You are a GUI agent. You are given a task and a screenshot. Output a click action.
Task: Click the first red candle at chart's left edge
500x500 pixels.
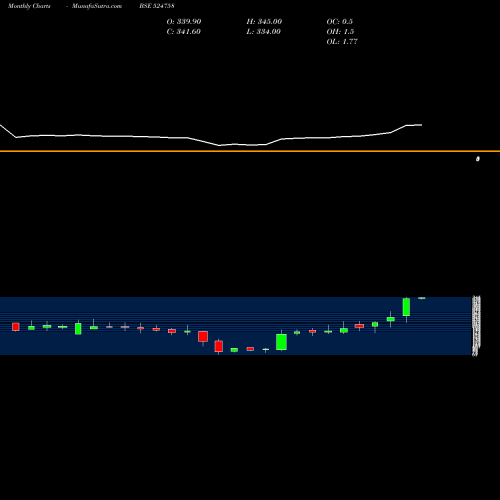click(x=16, y=327)
